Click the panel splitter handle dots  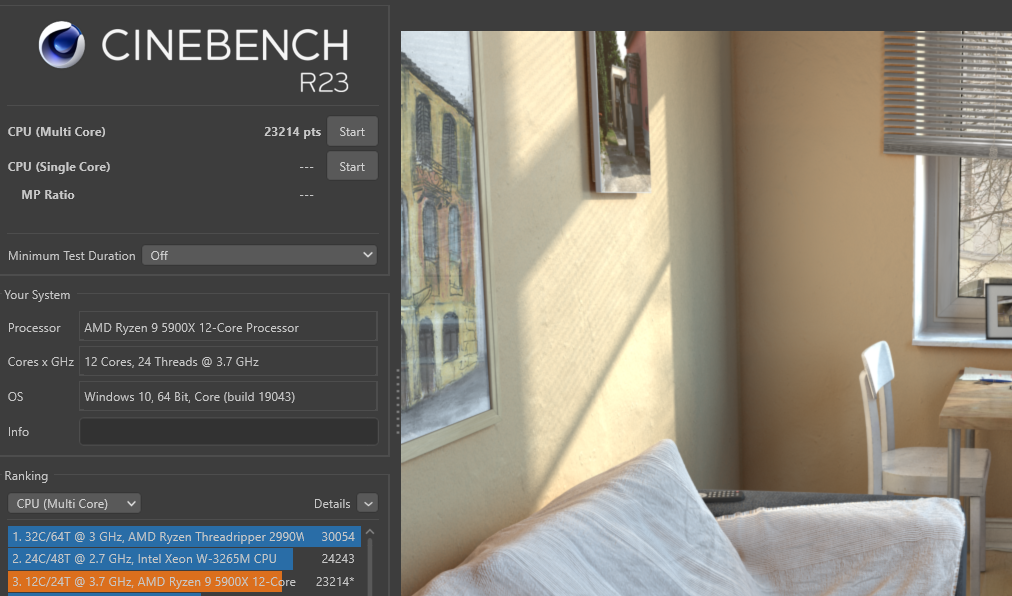(x=398, y=400)
